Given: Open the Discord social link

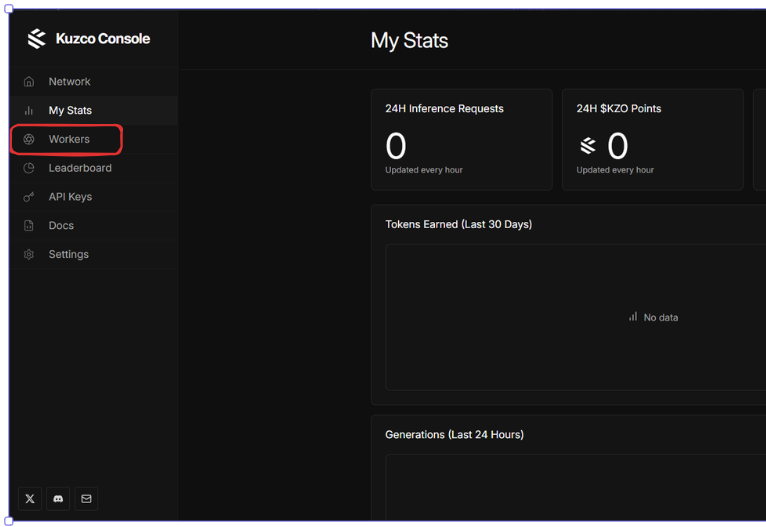Looking at the screenshot, I should pyautogui.click(x=58, y=498).
